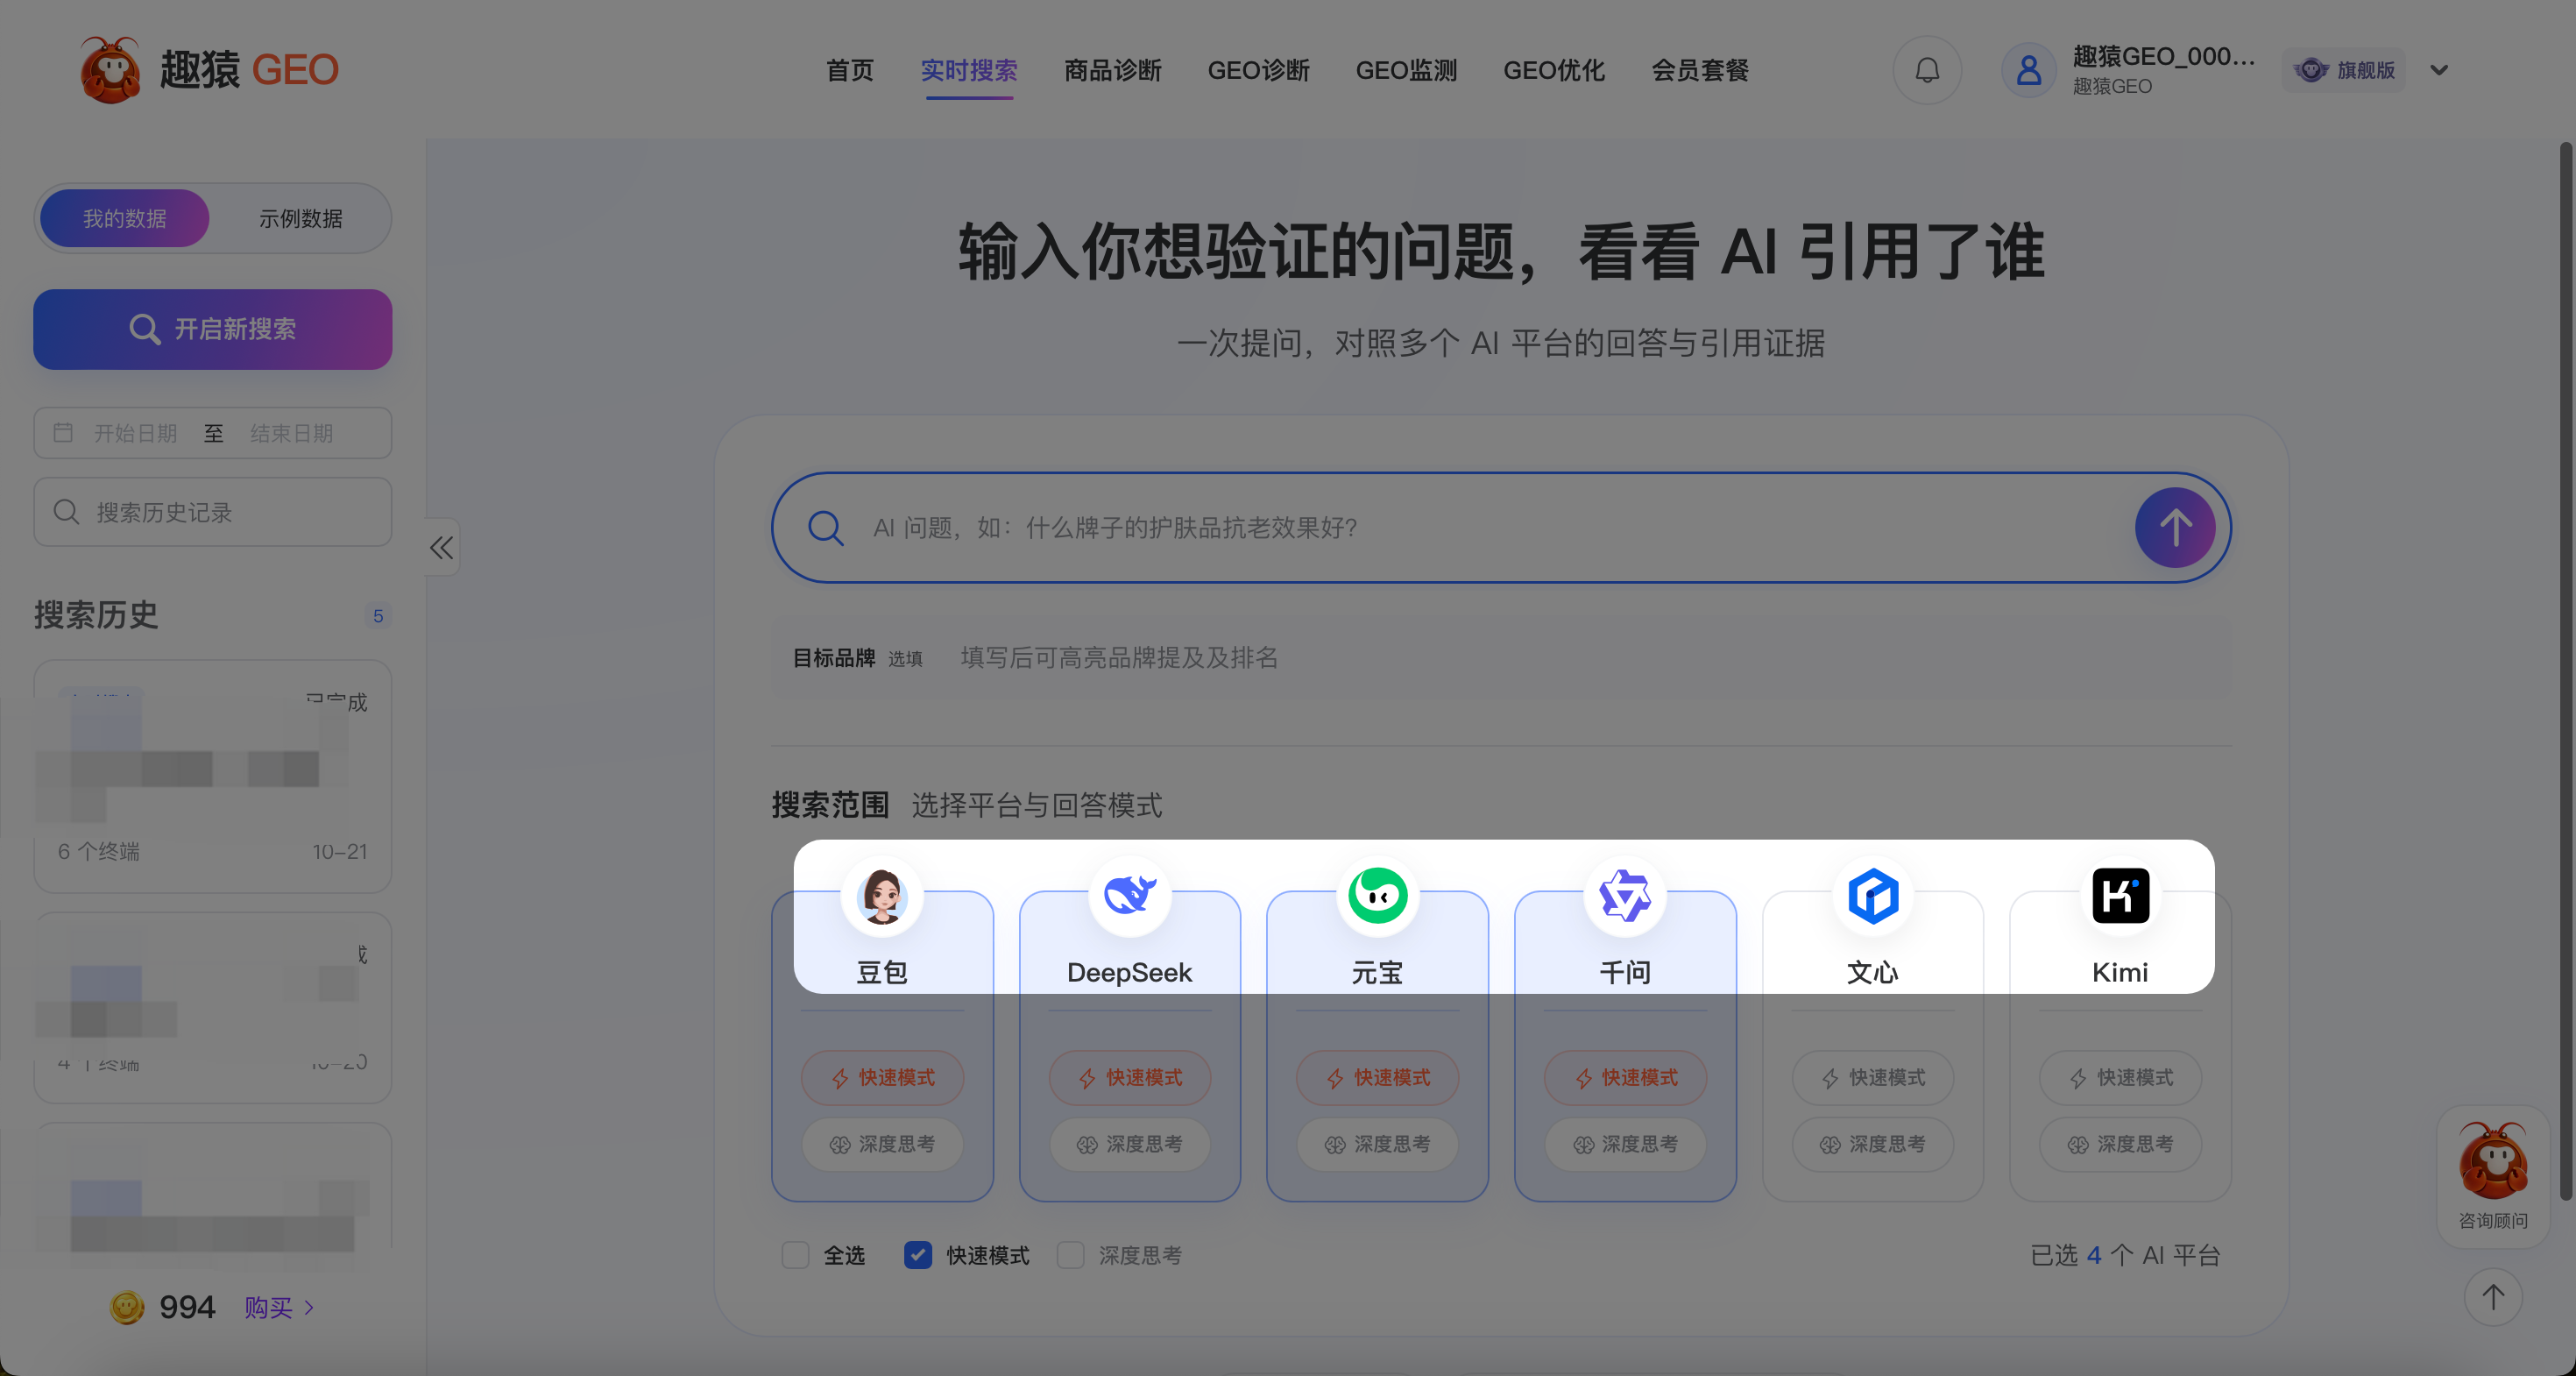Image resolution: width=2576 pixels, height=1376 pixels.
Task: Open the GEO诊断 menu
Action: tap(1258, 70)
